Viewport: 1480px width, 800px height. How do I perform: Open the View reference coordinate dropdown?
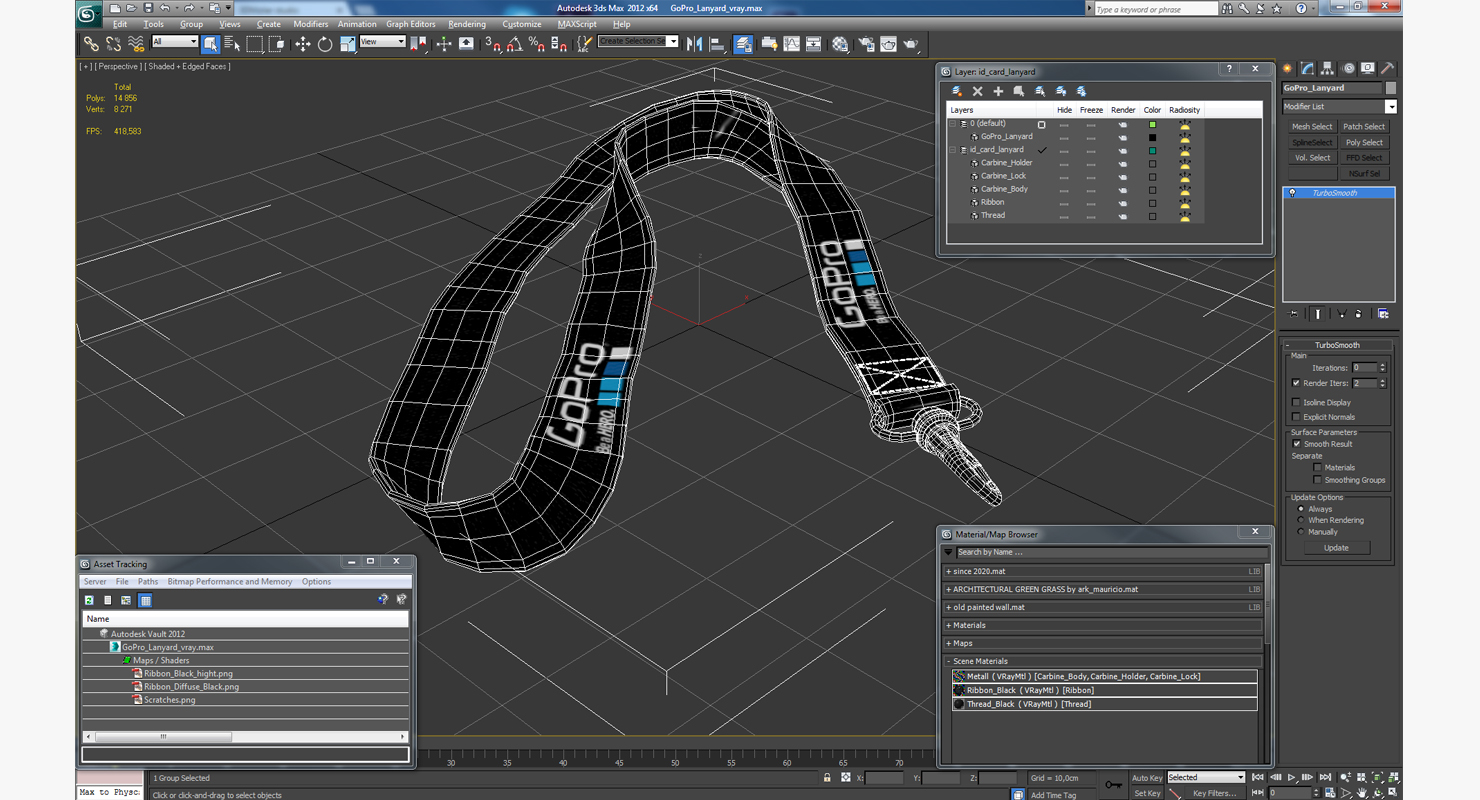pyautogui.click(x=382, y=42)
